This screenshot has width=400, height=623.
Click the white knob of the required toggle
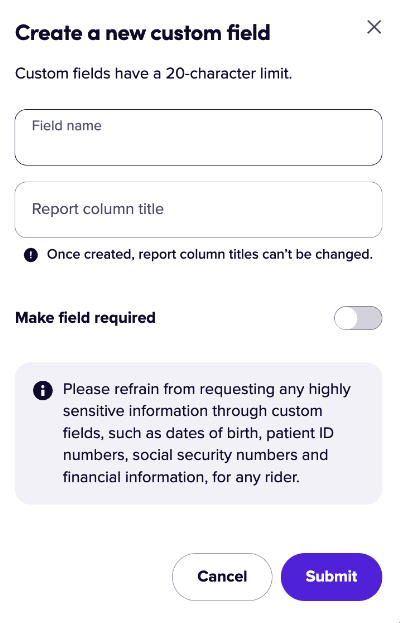pyautogui.click(x=346, y=318)
